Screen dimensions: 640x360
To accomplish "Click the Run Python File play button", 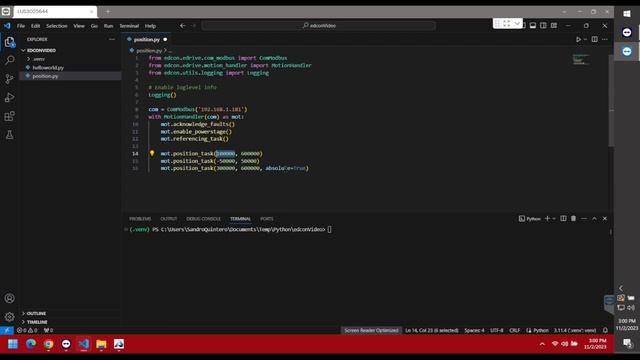I will pos(578,40).
